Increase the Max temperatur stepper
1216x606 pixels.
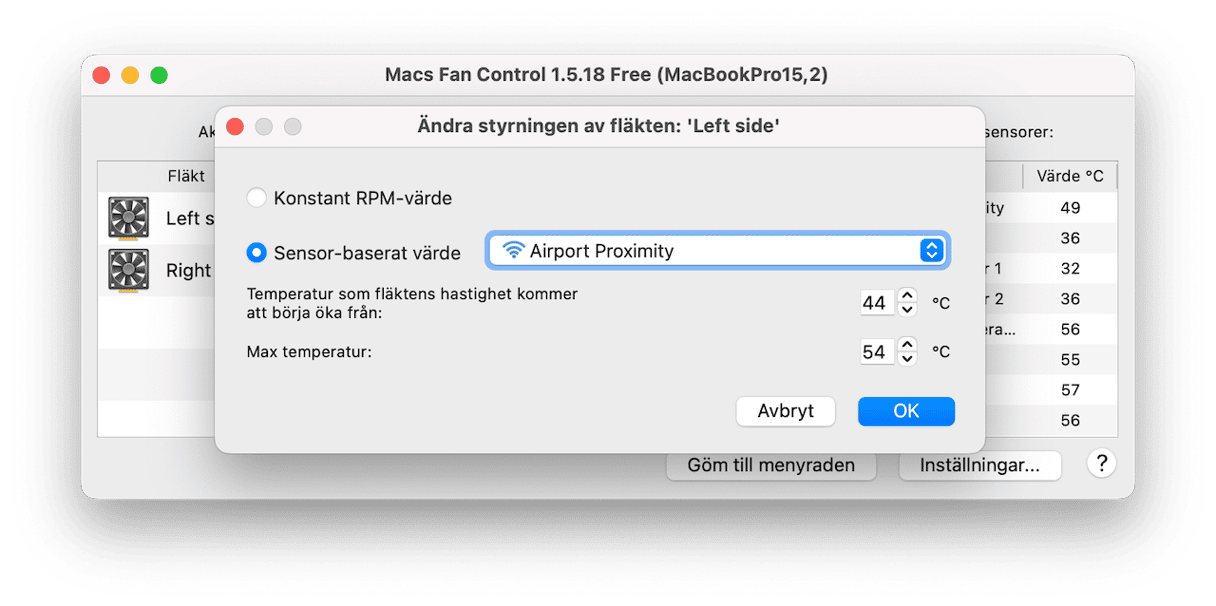pyautogui.click(x=907, y=344)
